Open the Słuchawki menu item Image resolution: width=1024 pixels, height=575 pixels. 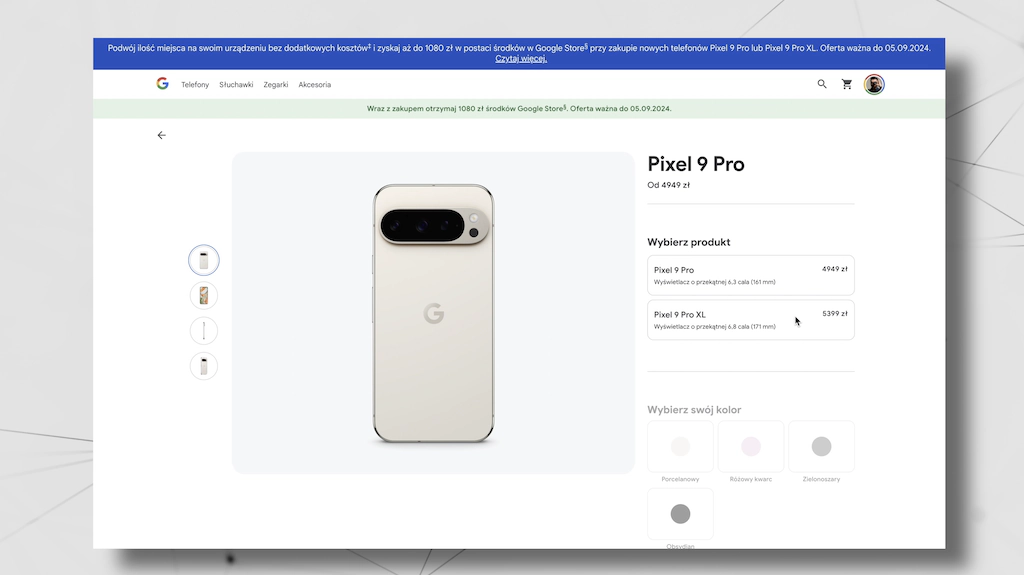coord(236,84)
